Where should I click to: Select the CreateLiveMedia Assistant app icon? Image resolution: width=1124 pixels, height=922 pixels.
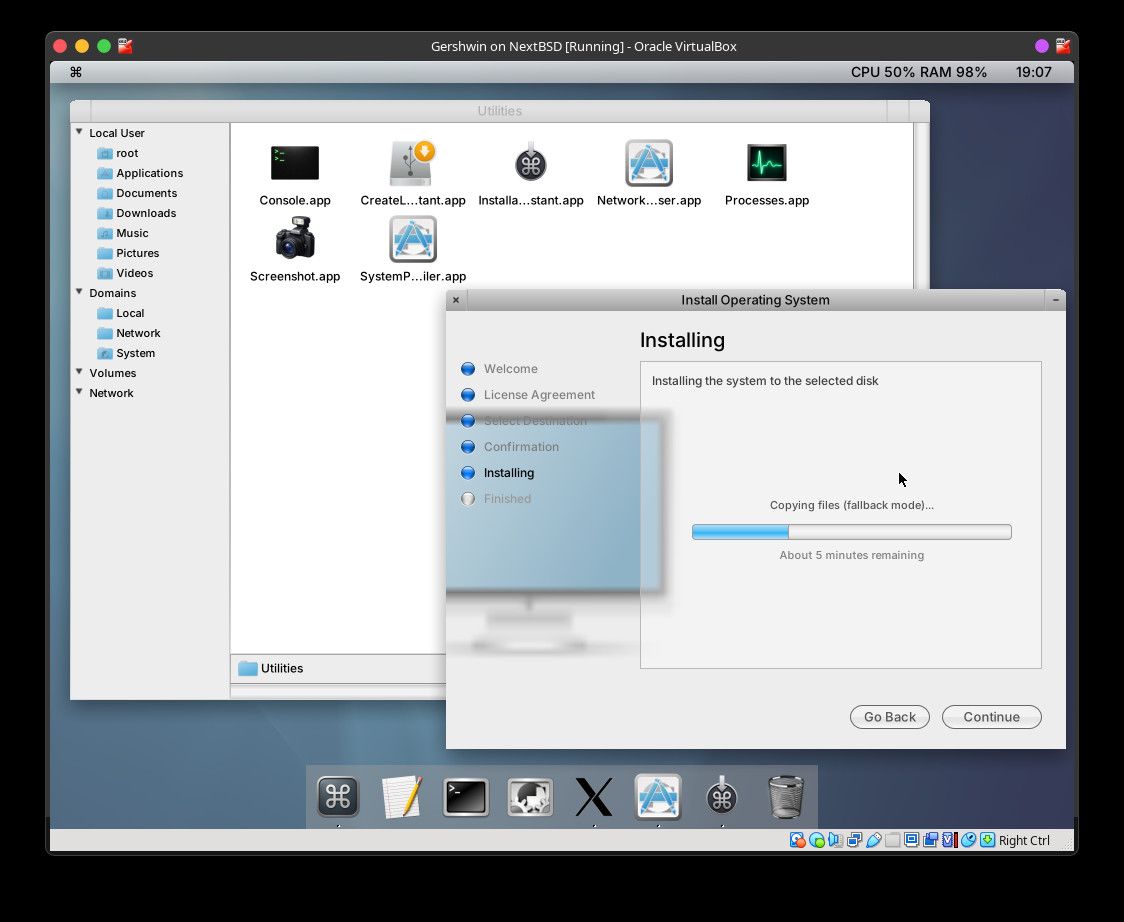pyautogui.click(x=412, y=163)
